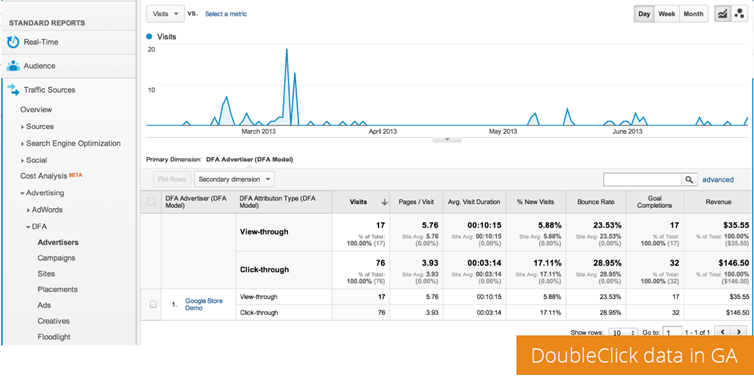Click the search magnifier icon
Image resolution: width=754 pixels, height=378 pixels.
(689, 179)
